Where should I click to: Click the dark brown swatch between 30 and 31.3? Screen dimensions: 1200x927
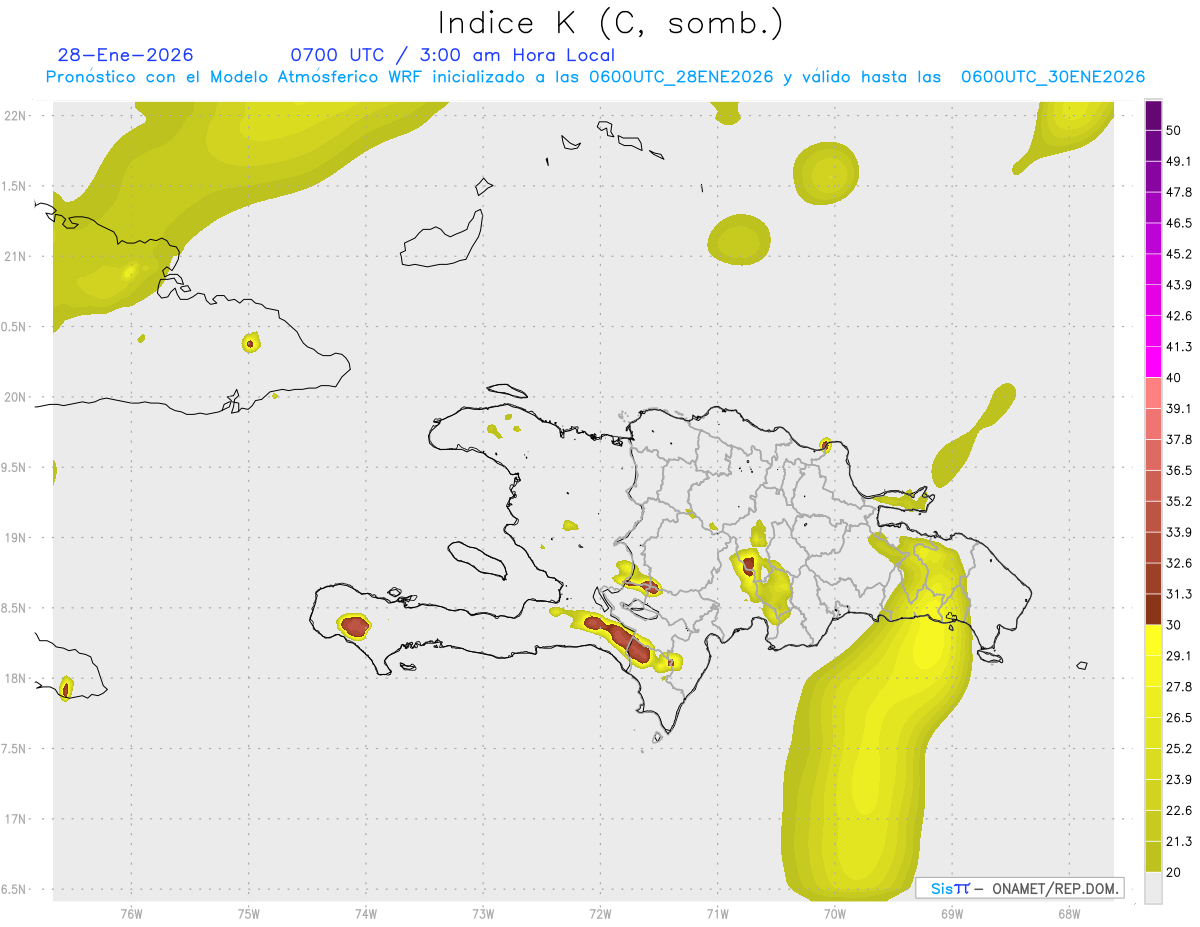(x=1154, y=609)
